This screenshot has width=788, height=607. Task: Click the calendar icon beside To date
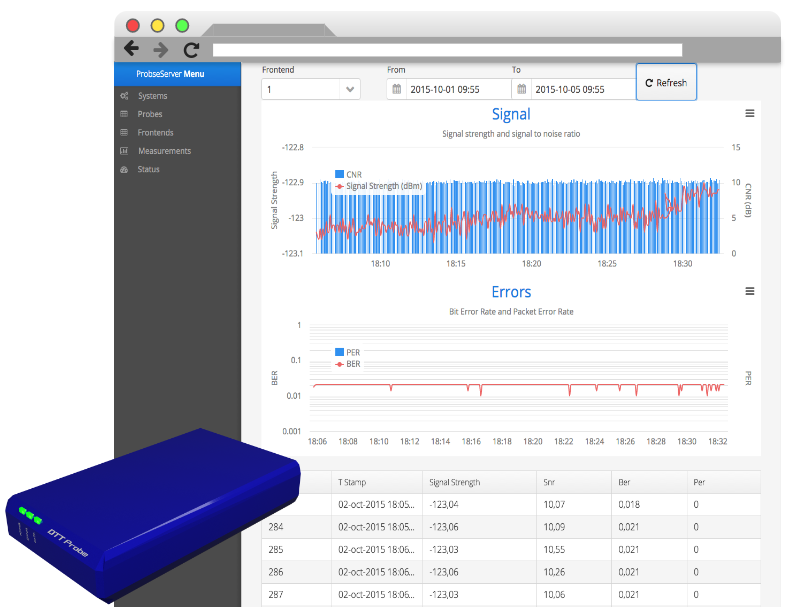tap(521, 89)
